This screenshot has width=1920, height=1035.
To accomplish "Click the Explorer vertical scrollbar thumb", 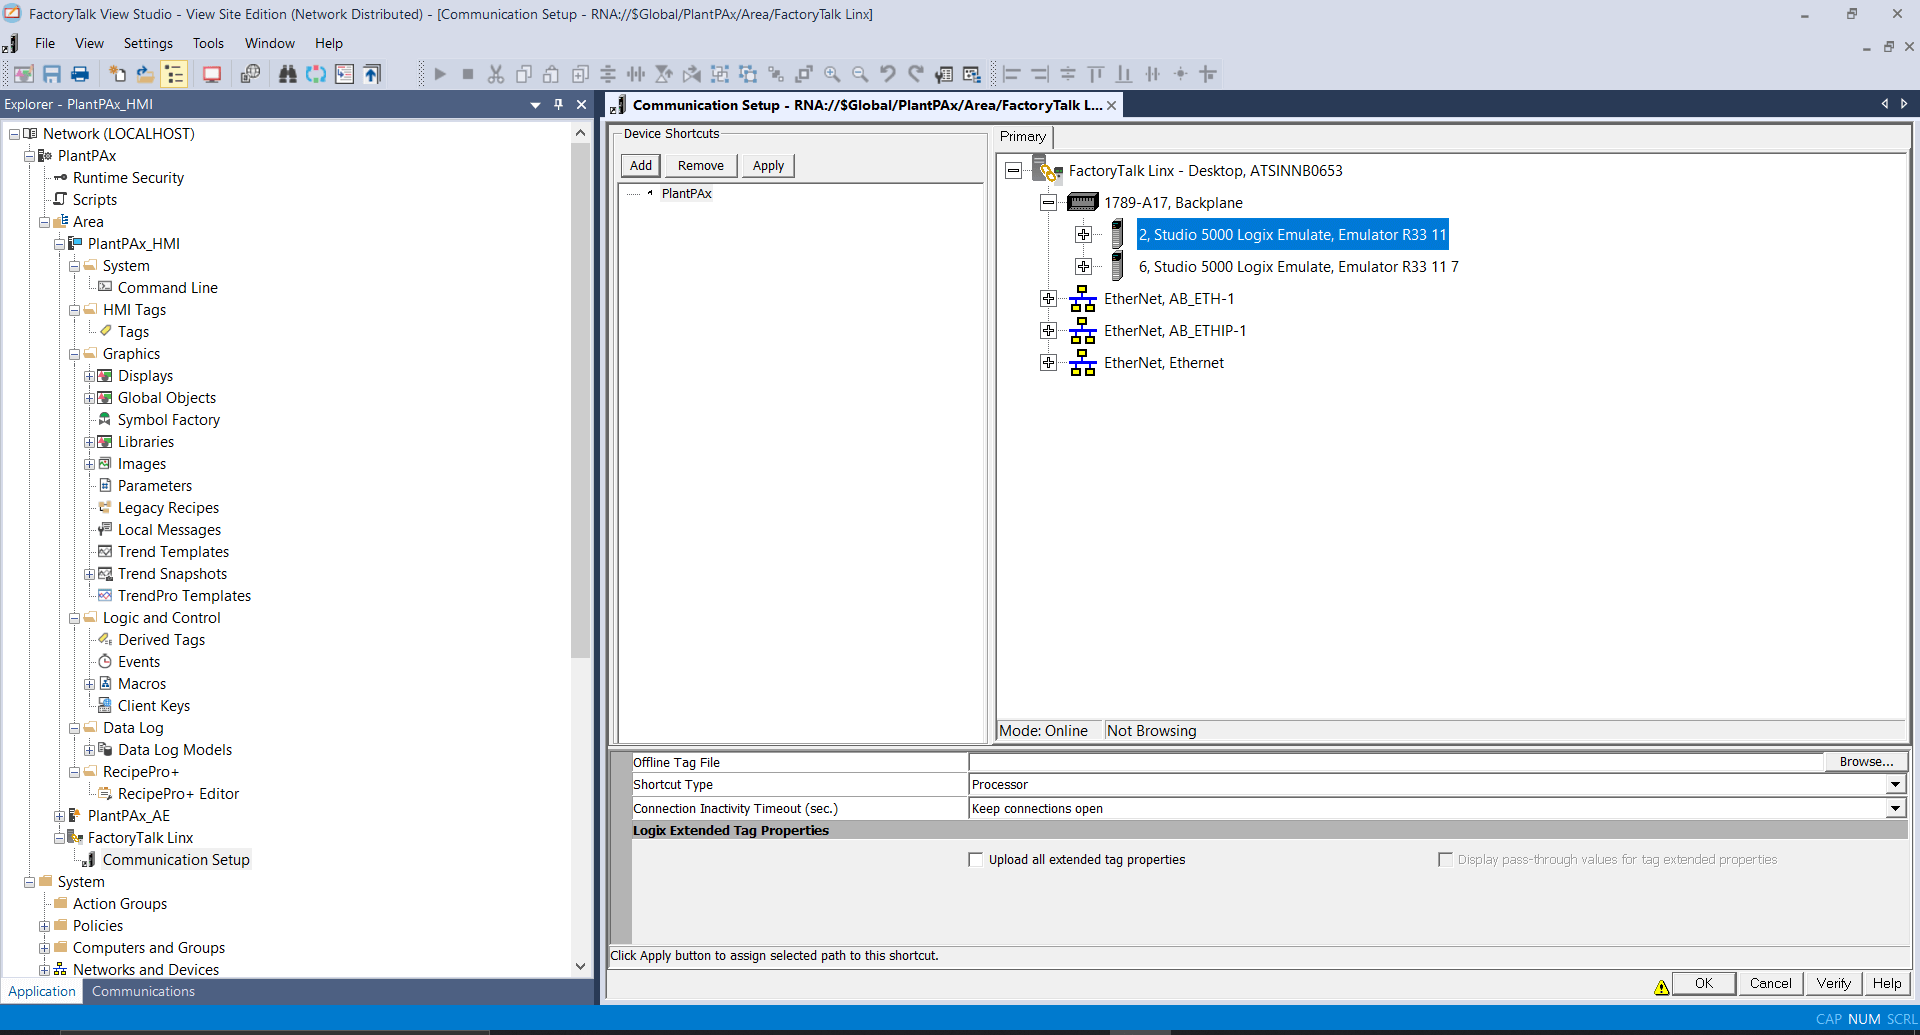I will pyautogui.click(x=580, y=400).
